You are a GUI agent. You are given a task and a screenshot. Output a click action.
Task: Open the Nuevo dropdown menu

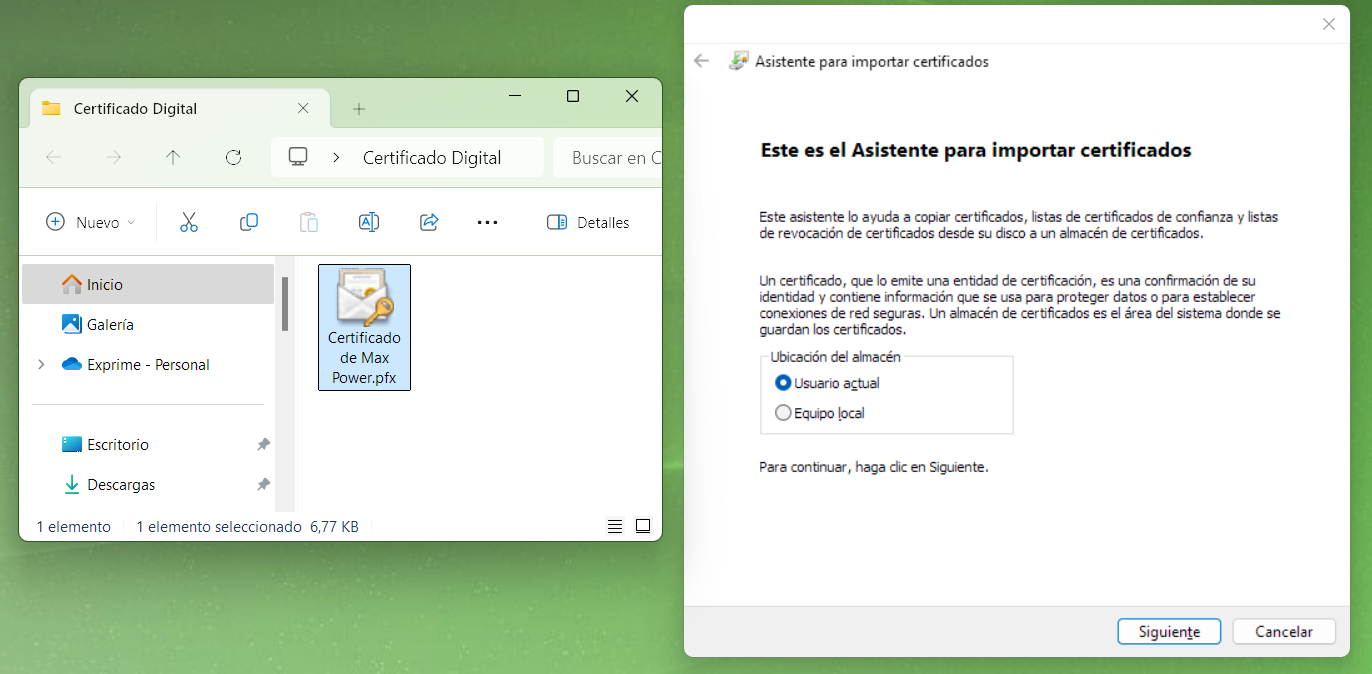(91, 222)
